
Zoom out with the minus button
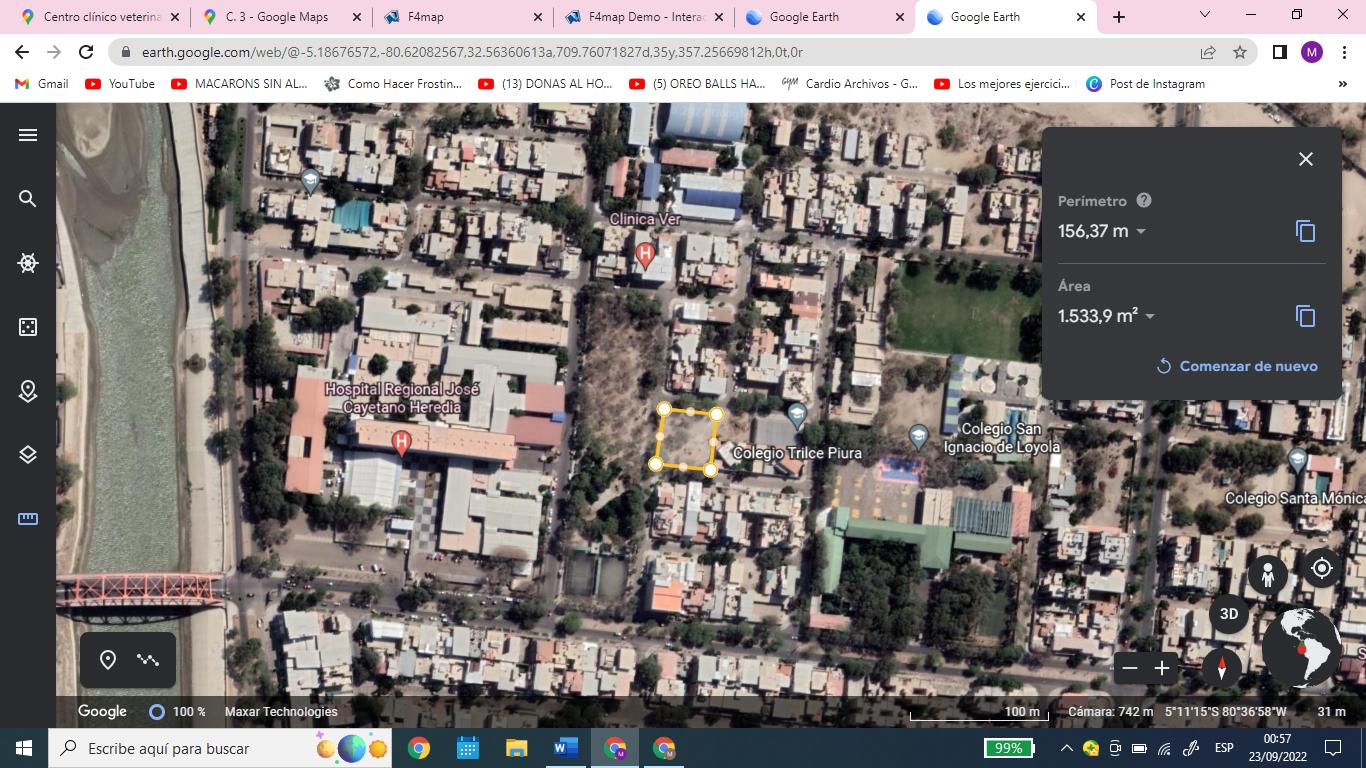[1130, 668]
